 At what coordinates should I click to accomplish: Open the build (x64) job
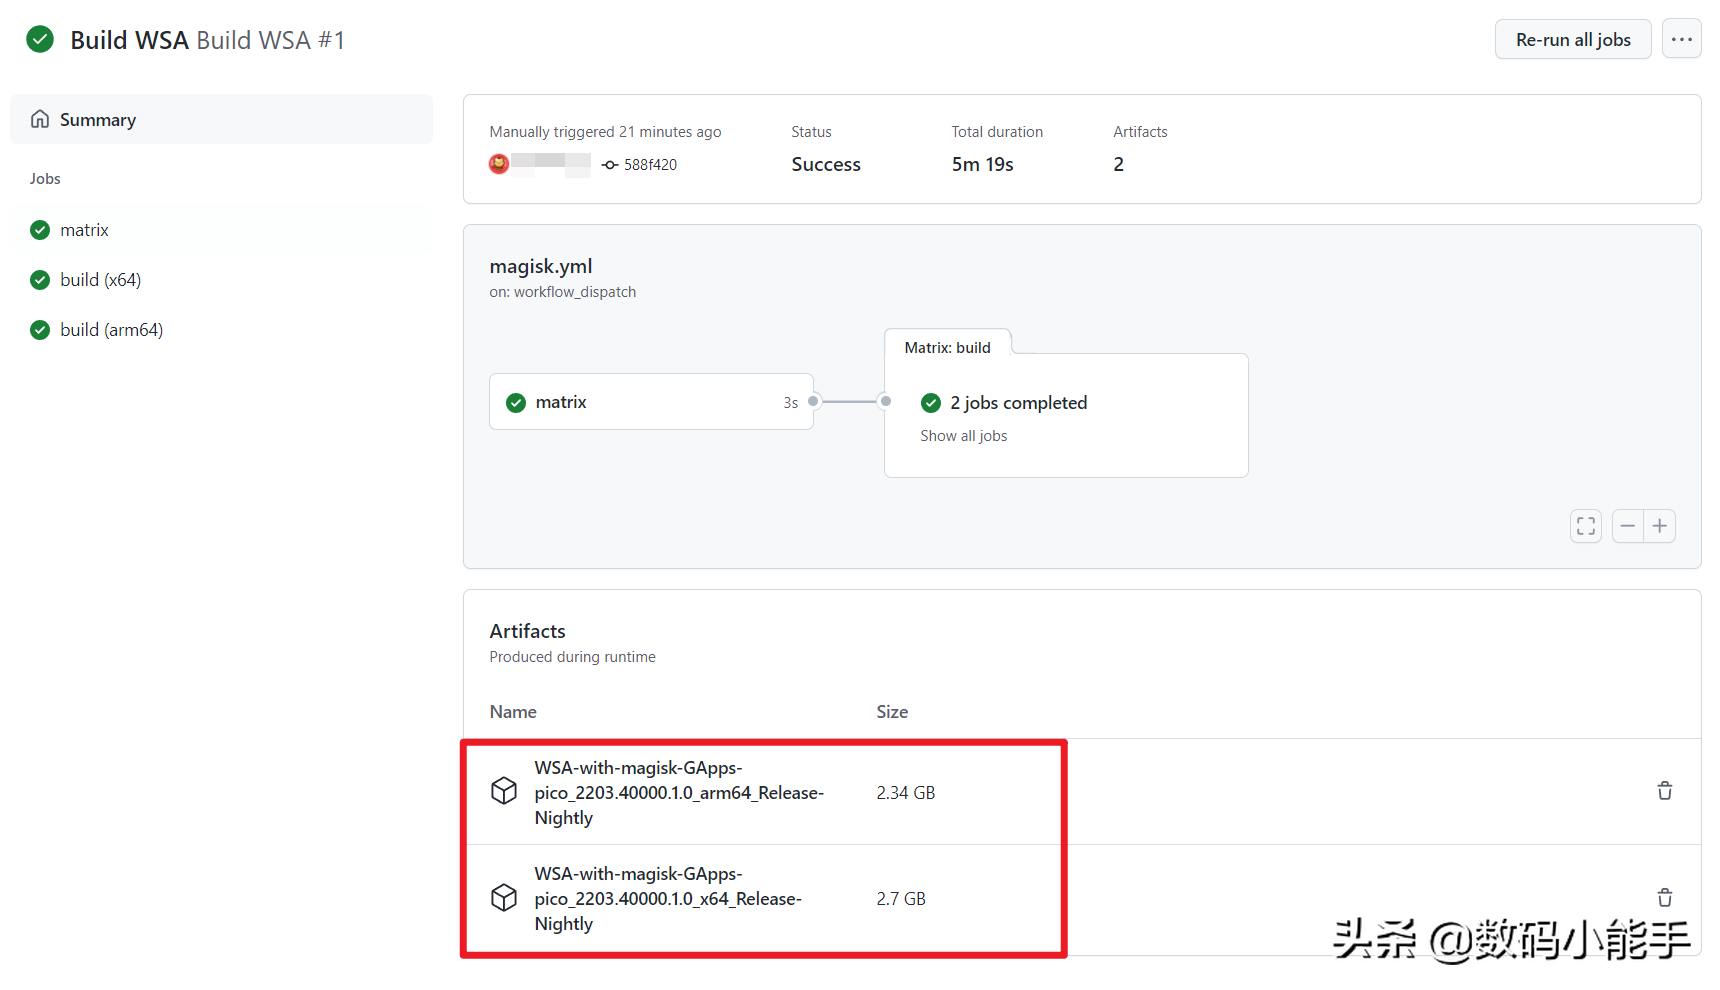click(100, 280)
